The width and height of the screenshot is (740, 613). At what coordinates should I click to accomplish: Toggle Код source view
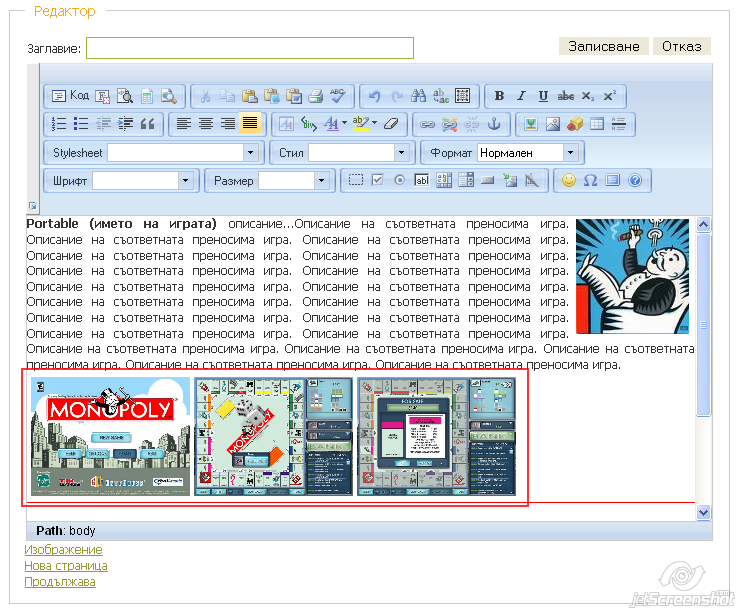70,96
